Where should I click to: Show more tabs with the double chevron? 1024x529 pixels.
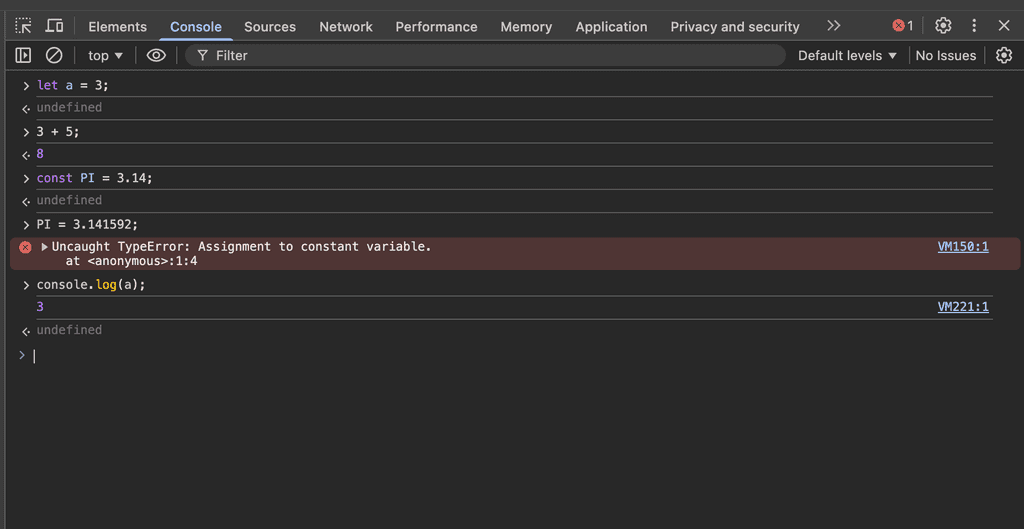pos(833,26)
